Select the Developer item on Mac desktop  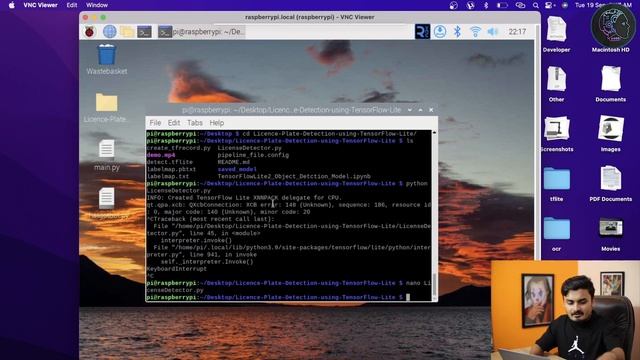click(x=556, y=34)
